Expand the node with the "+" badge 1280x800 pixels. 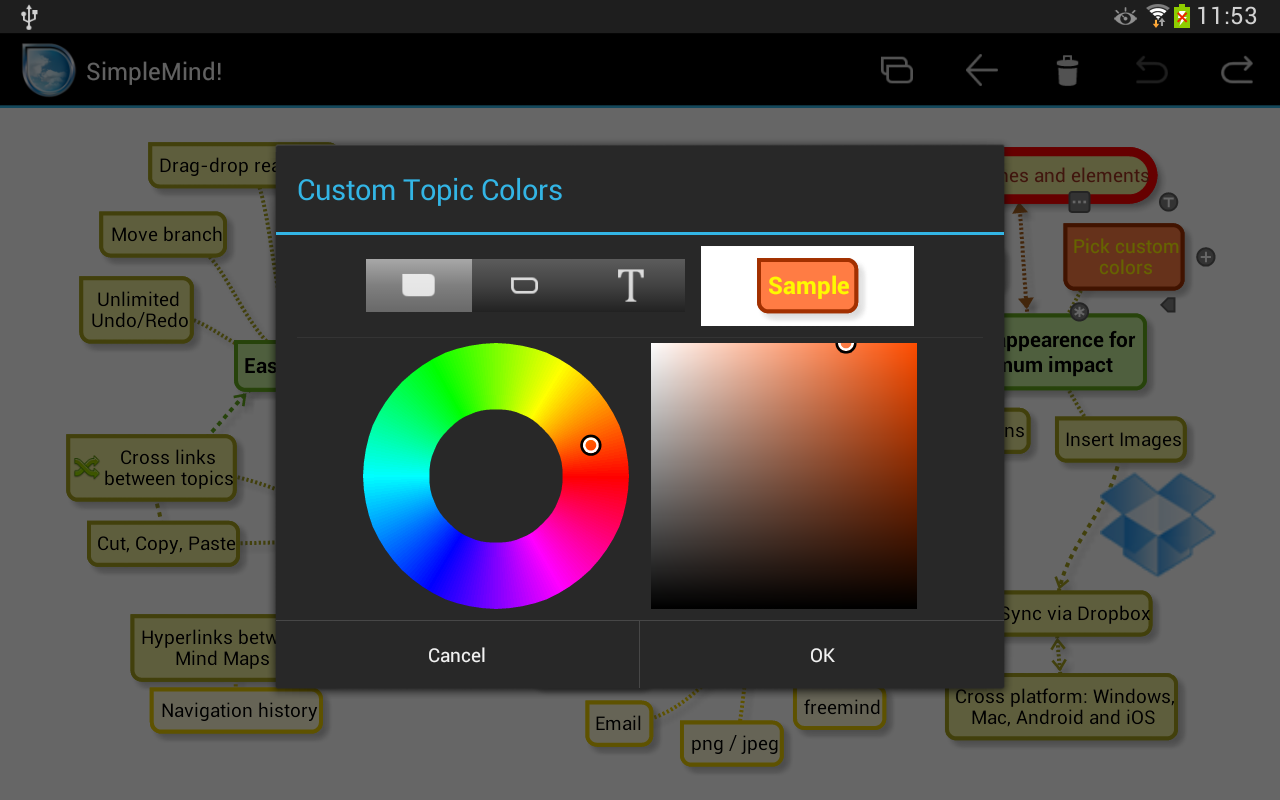point(1205,256)
